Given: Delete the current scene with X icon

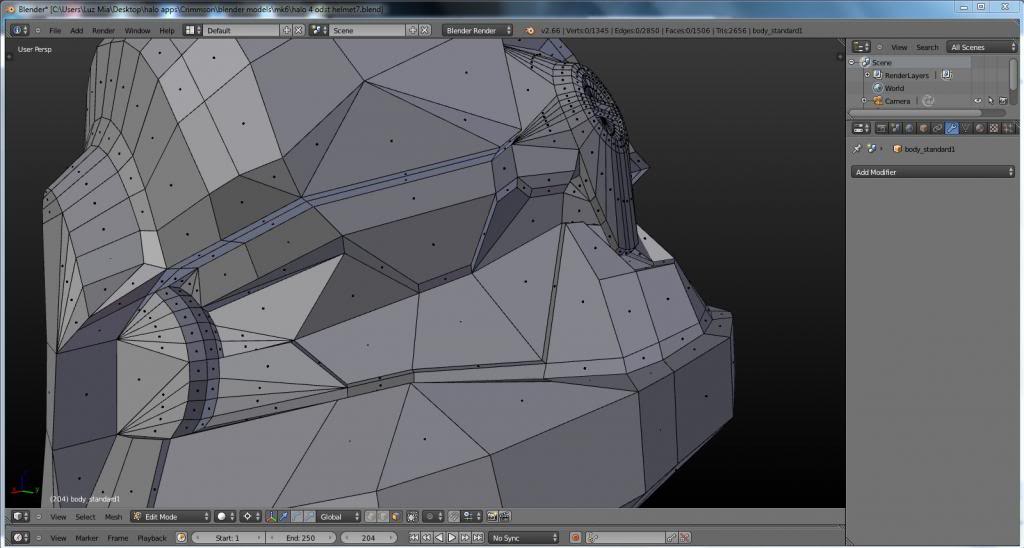Looking at the screenshot, I should [x=425, y=30].
